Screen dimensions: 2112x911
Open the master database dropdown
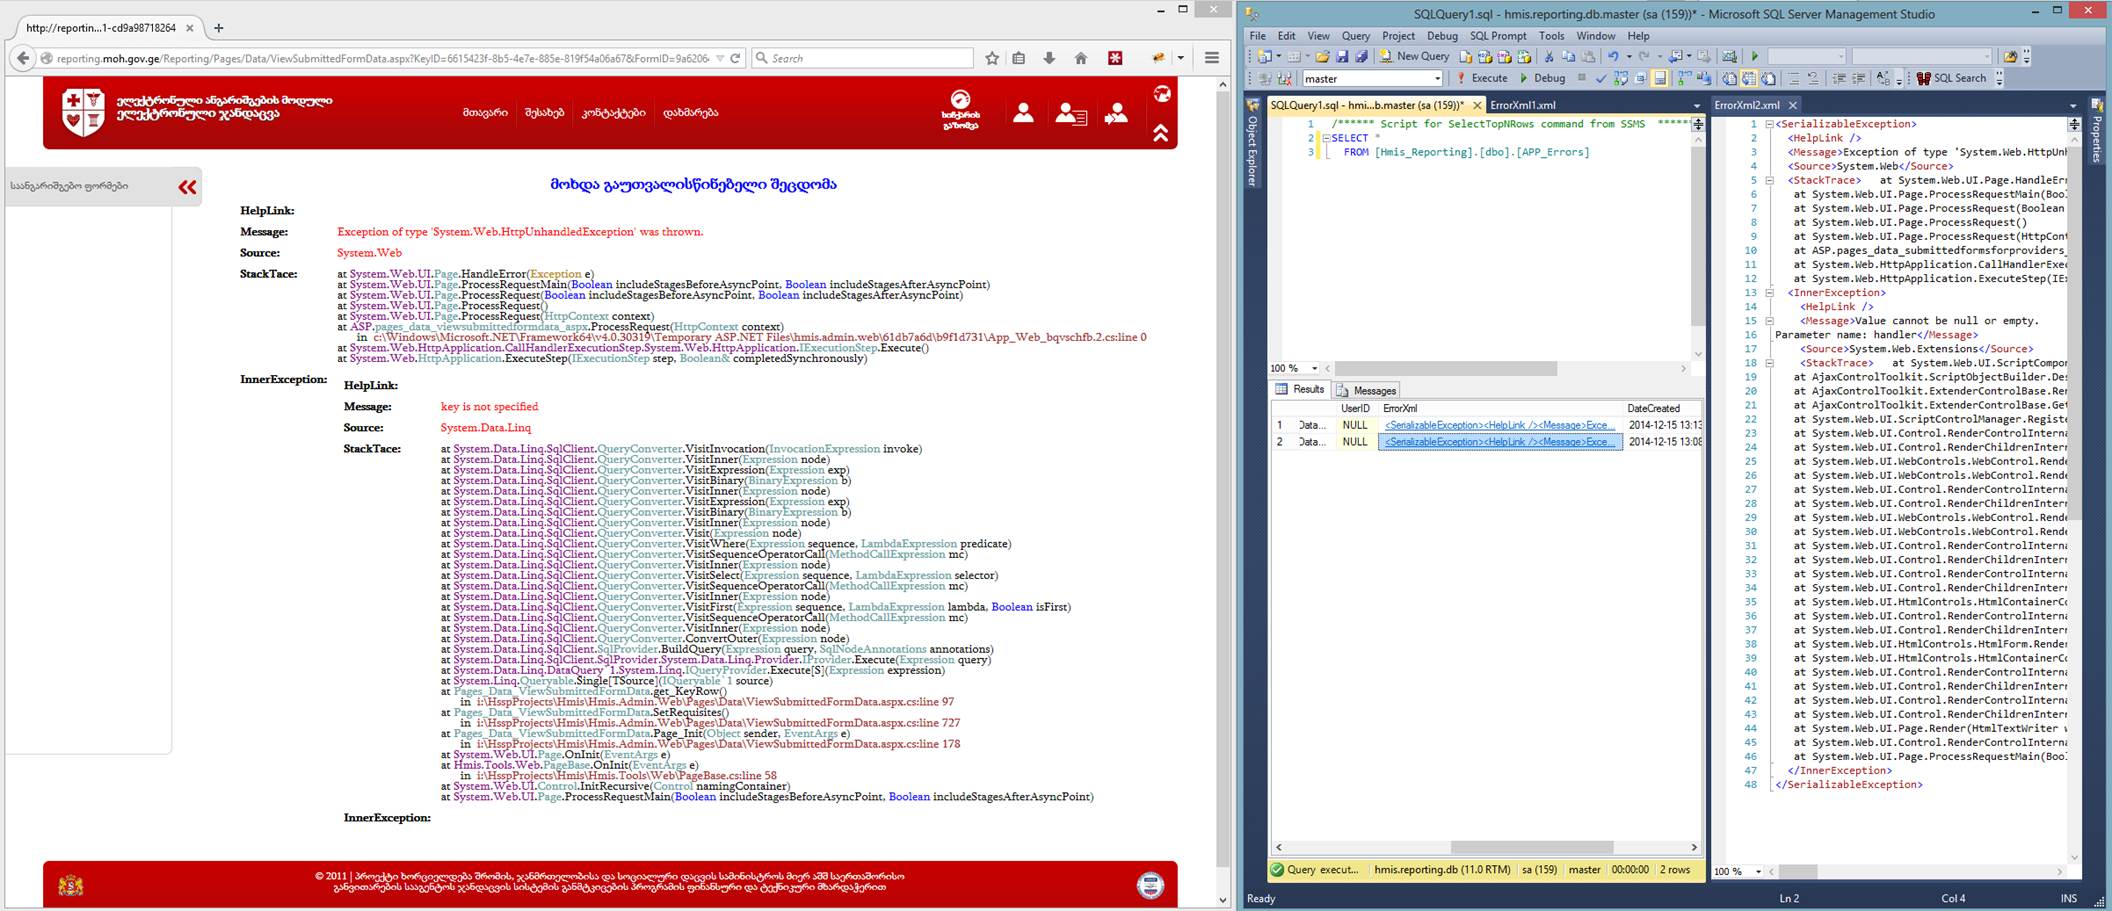1437,79
